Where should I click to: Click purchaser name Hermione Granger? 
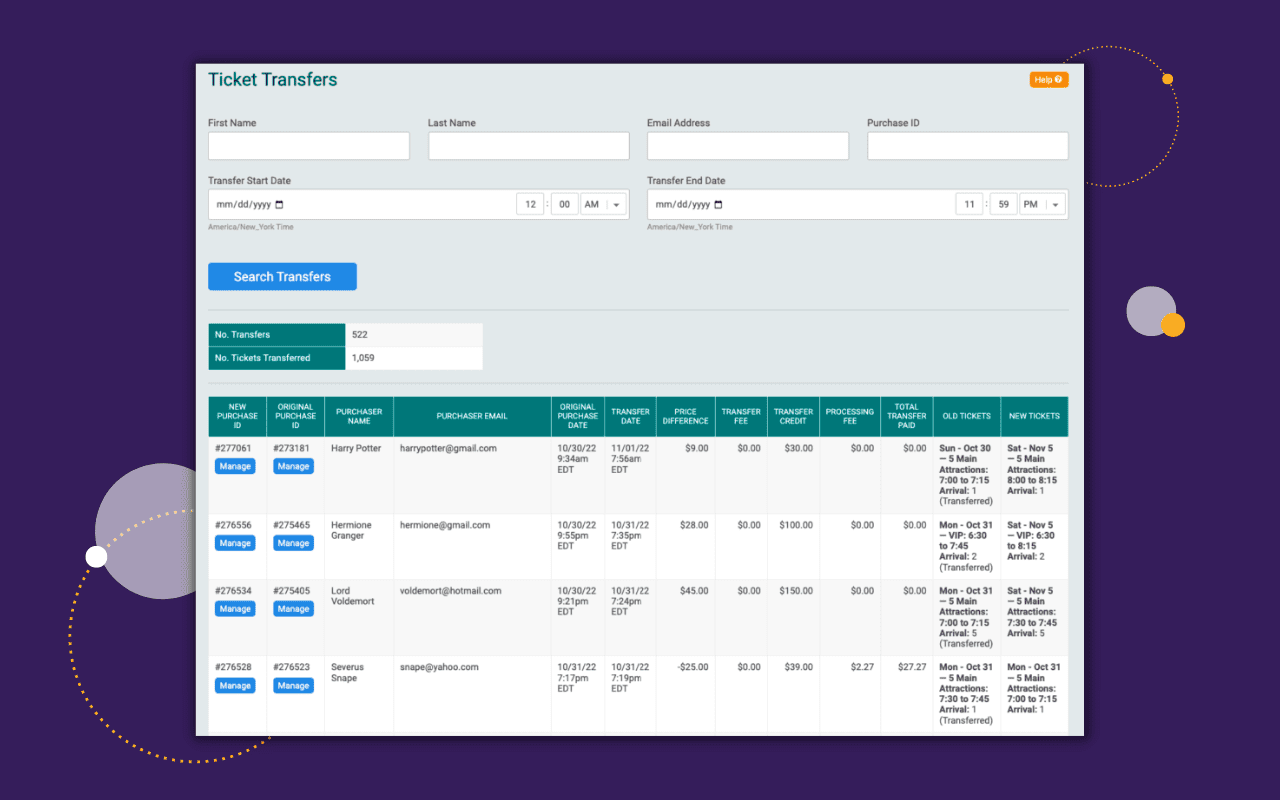coord(352,530)
